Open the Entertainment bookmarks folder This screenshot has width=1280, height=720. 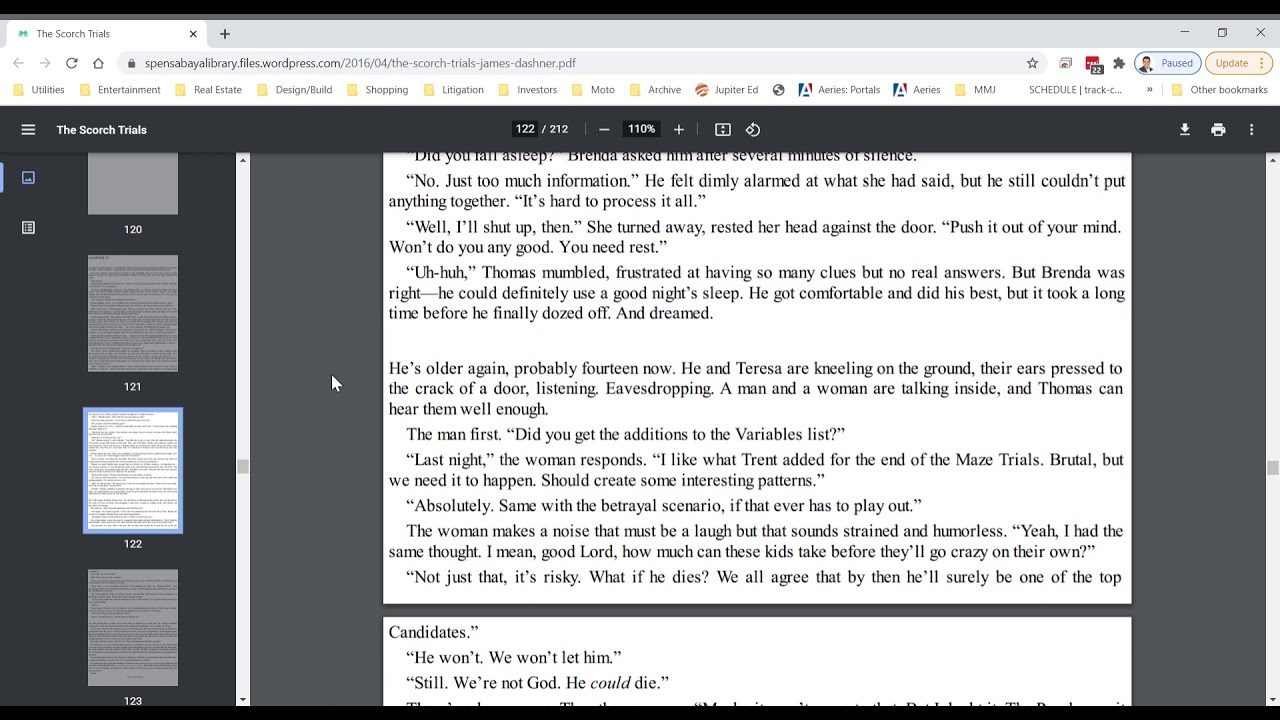(120, 90)
